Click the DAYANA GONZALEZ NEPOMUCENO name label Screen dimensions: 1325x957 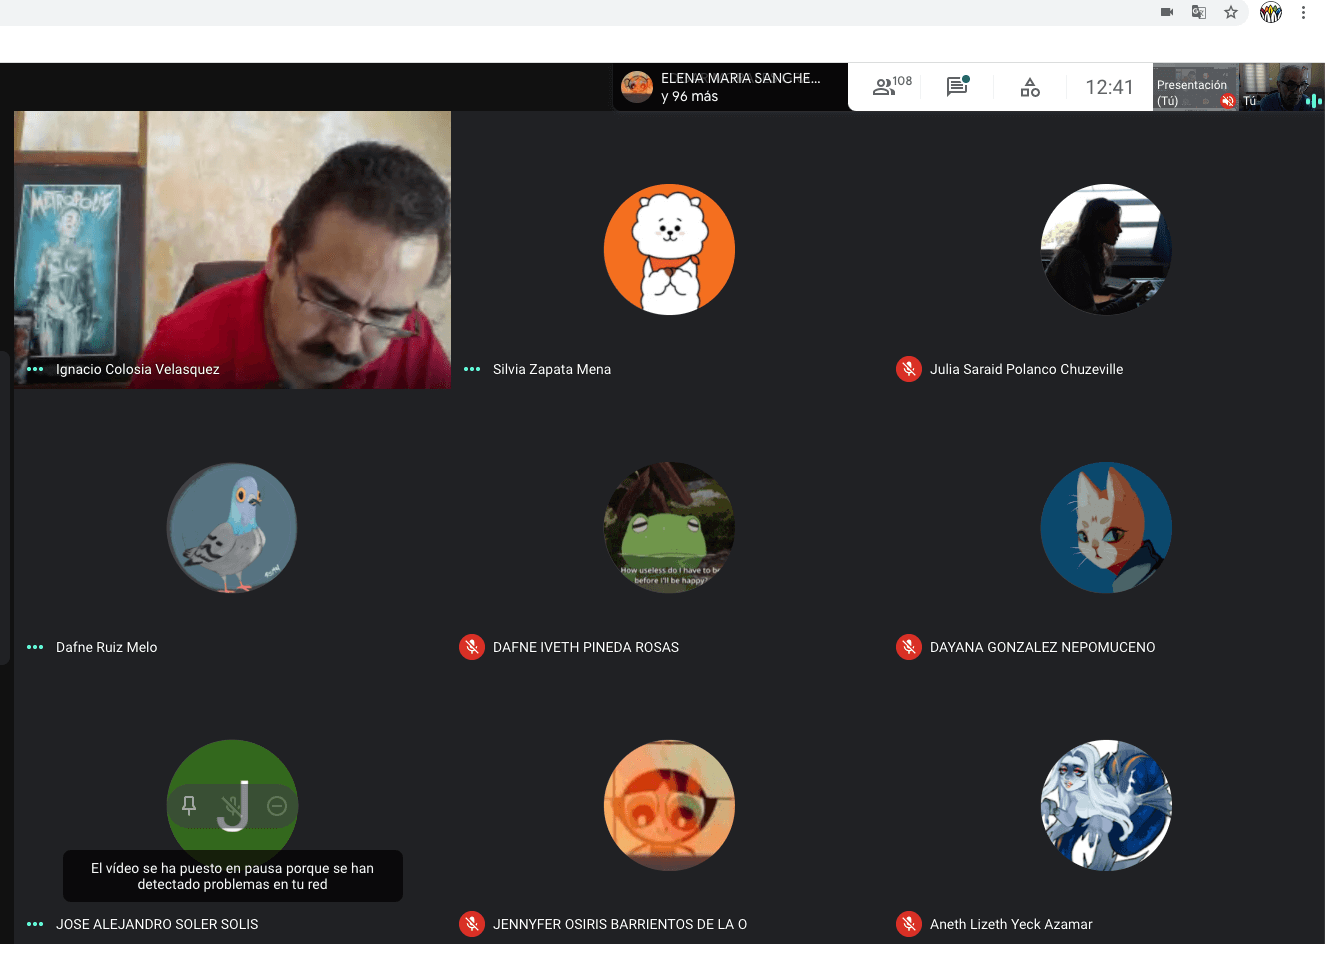click(x=1042, y=647)
